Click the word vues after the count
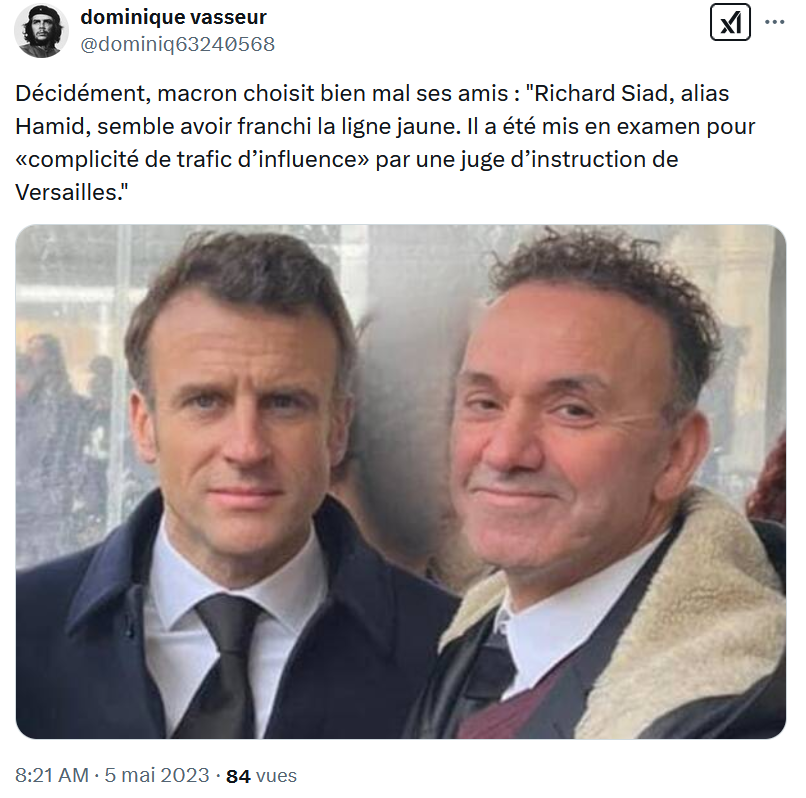 [x=276, y=776]
